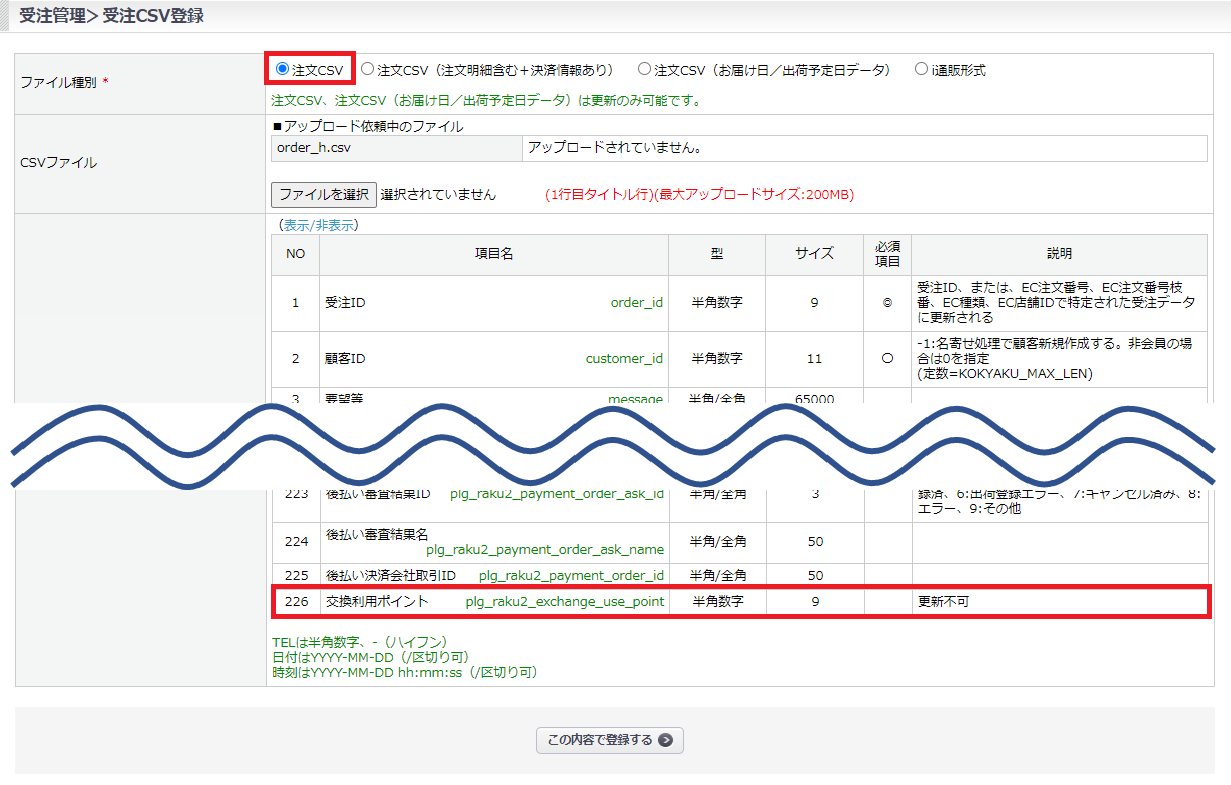Click plg_raku2_exchange_use_point in row 226
1231x785 pixels.
(x=564, y=602)
